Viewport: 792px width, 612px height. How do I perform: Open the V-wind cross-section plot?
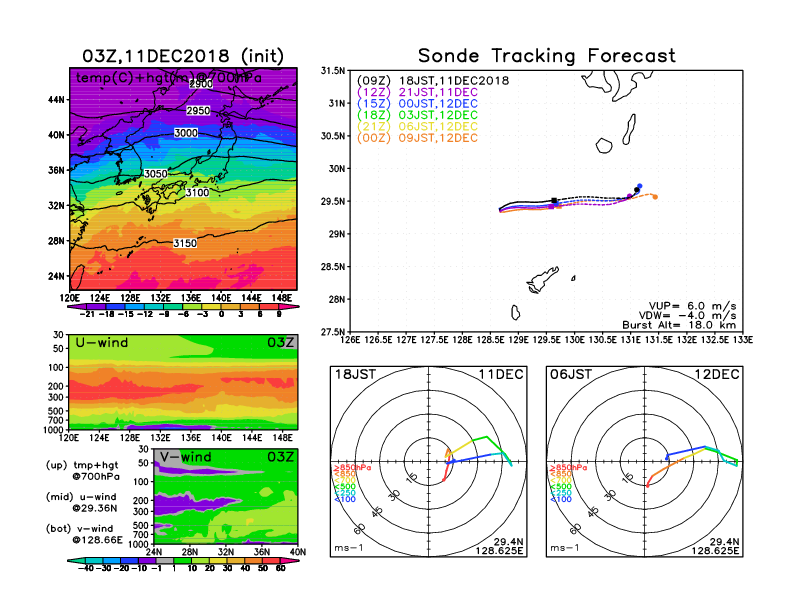[225, 496]
